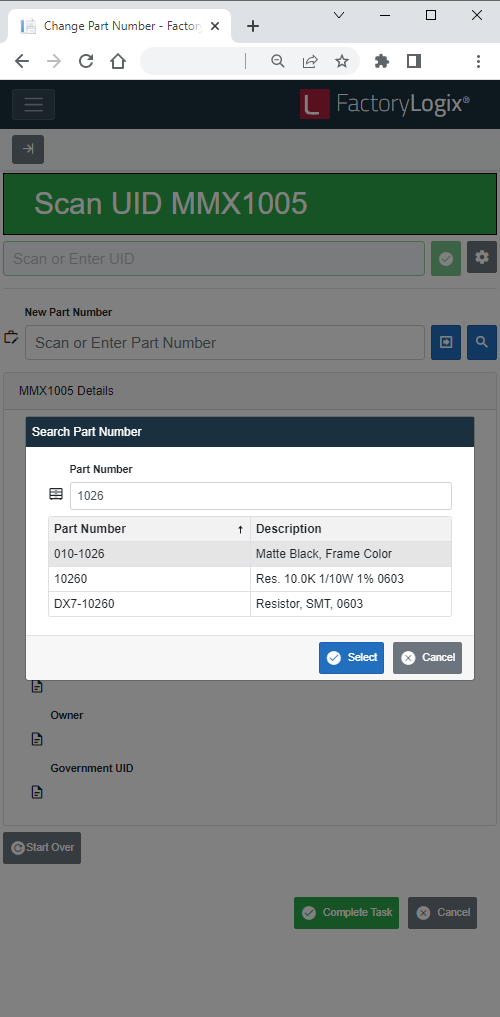The height and width of the screenshot is (1017, 500).
Task: Click the Start Over button
Action: click(x=42, y=848)
